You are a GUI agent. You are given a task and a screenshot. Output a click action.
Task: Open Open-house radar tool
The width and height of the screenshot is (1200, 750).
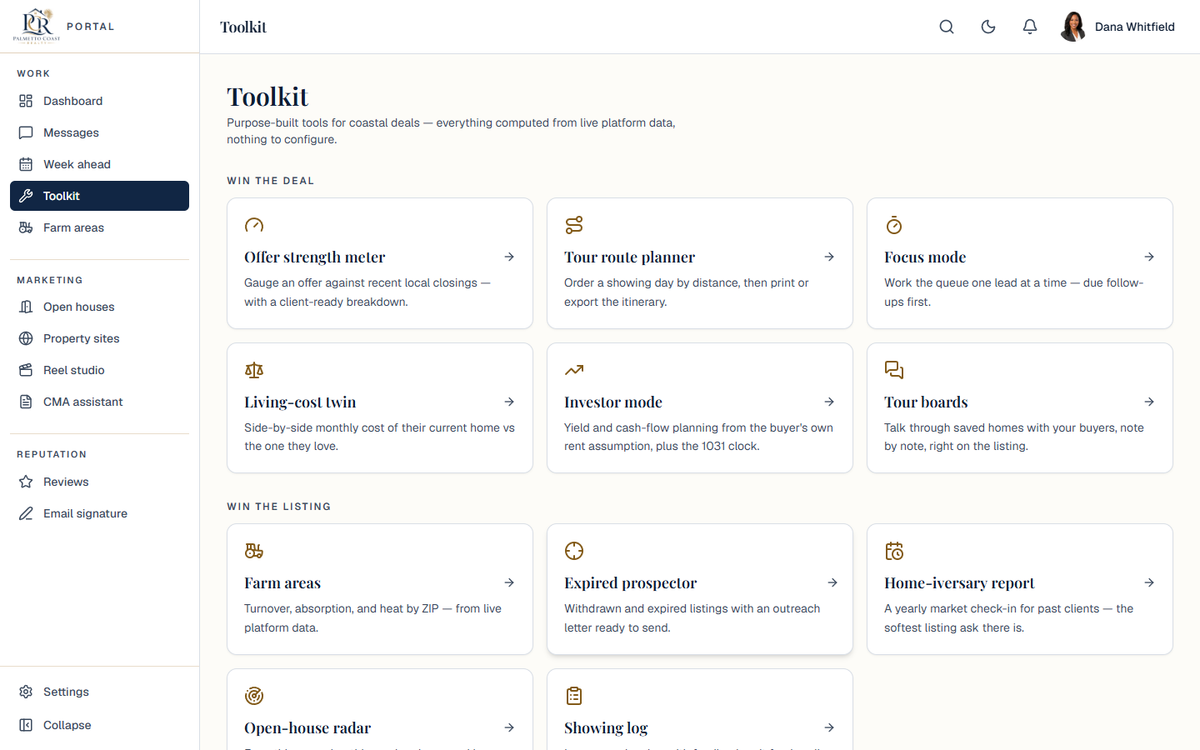(380, 709)
